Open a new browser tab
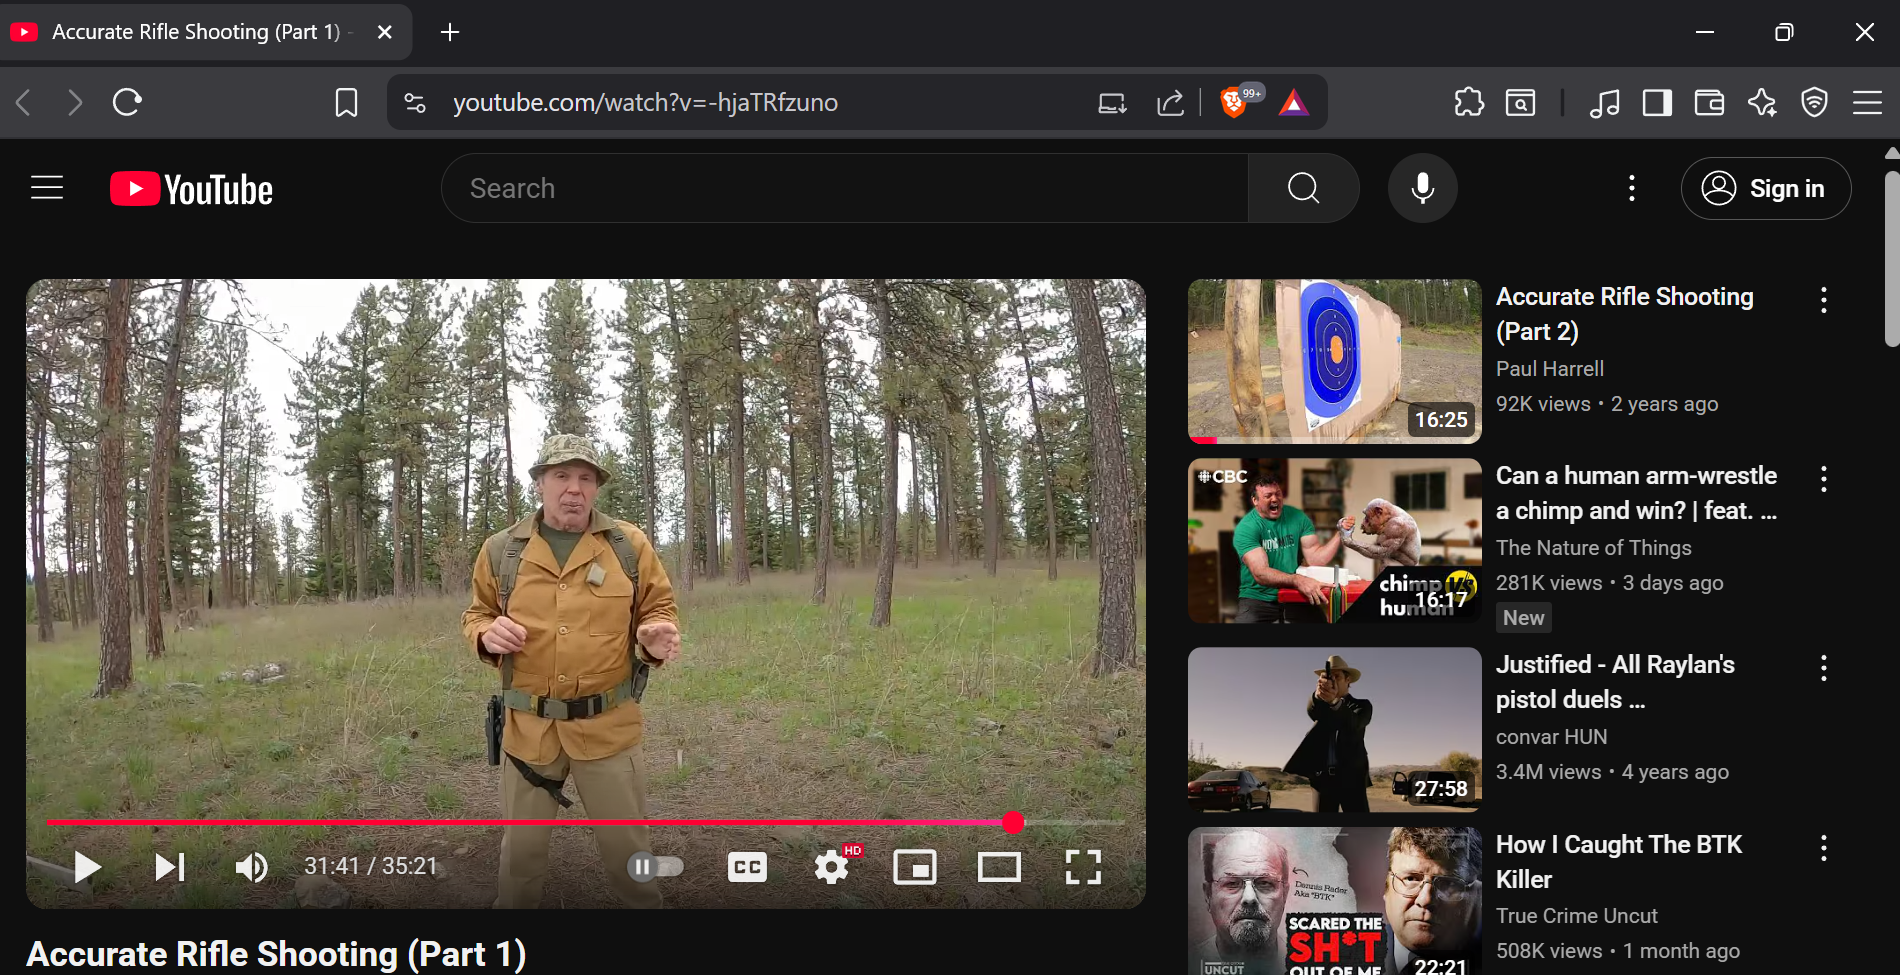 450,32
